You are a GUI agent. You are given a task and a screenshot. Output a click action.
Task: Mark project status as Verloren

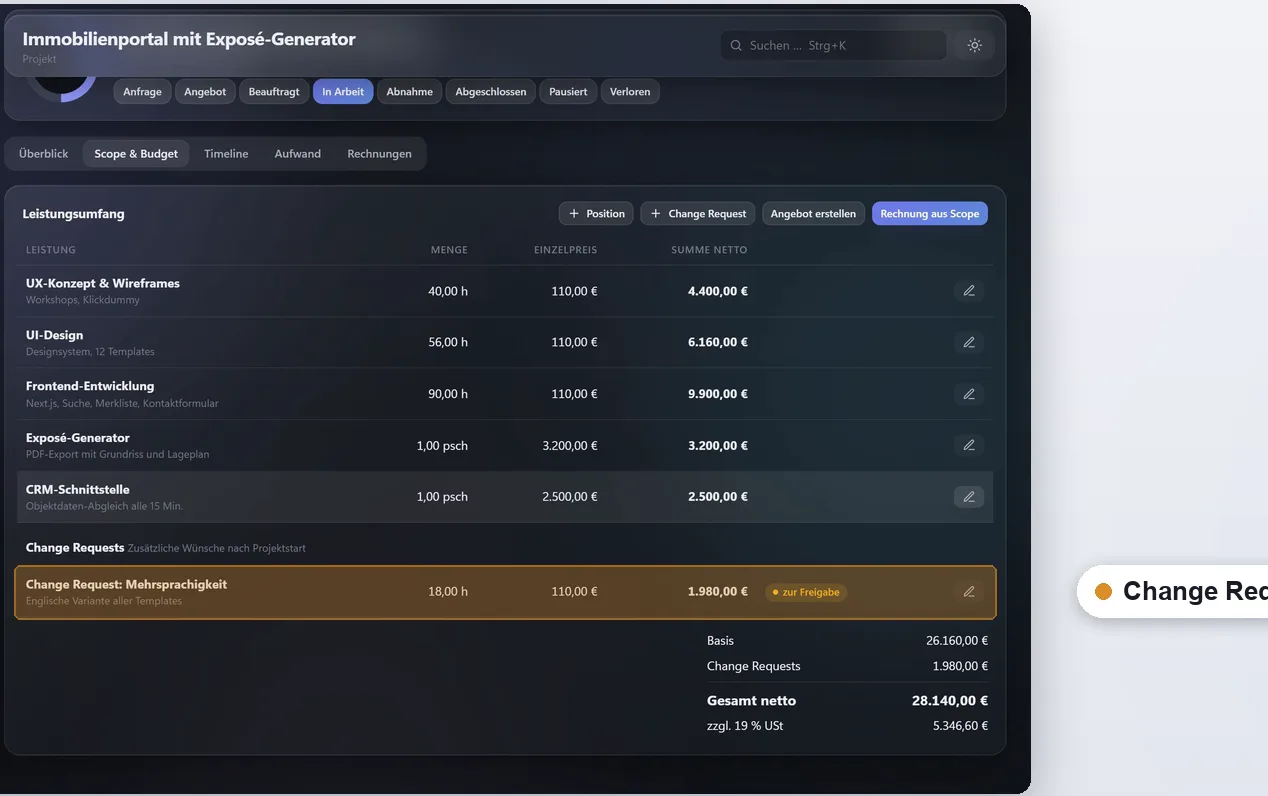(x=630, y=91)
